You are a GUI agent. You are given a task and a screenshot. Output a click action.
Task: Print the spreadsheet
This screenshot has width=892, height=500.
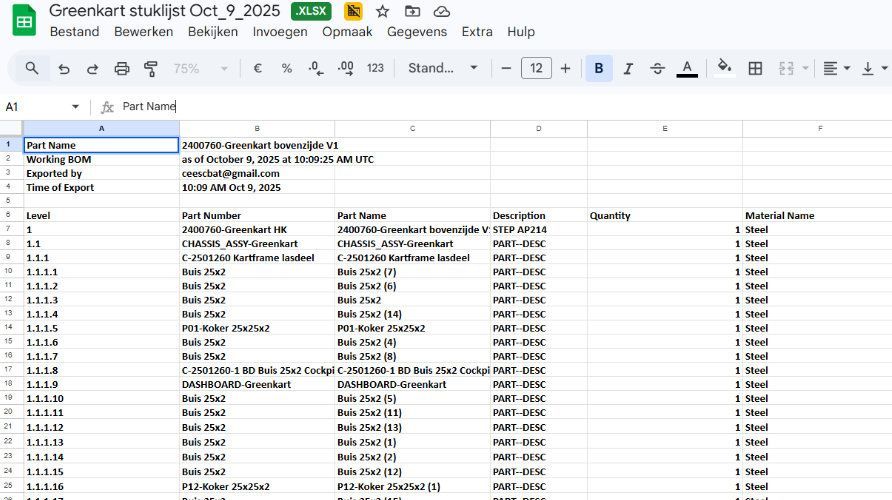pos(122,69)
